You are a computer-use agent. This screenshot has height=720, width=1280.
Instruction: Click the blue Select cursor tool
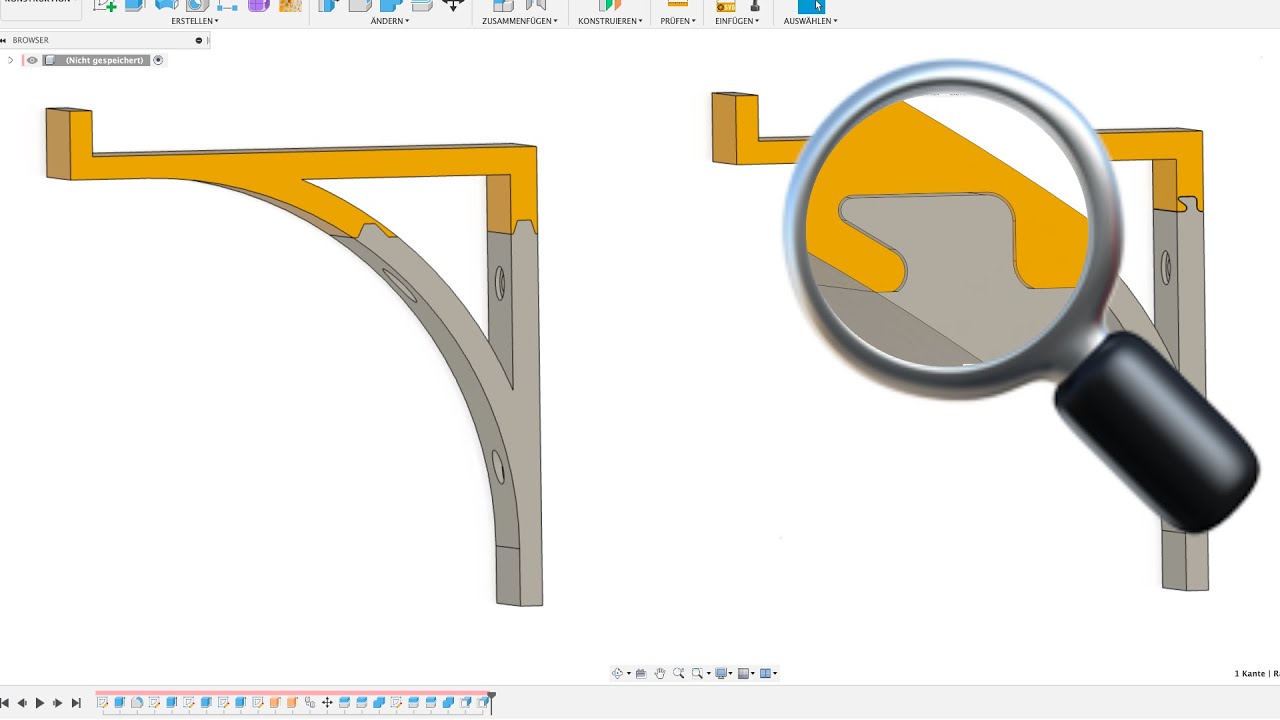coord(811,5)
